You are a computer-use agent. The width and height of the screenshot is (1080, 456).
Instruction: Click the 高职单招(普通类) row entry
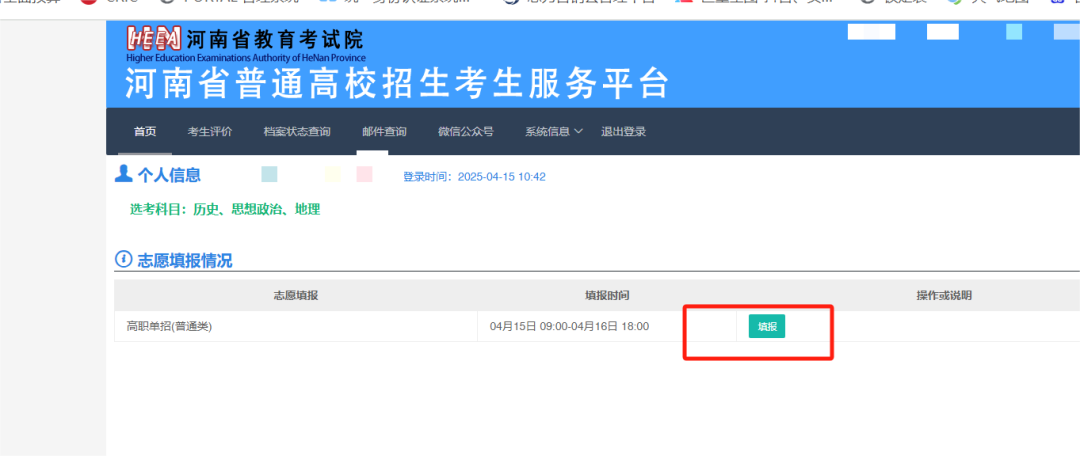click(169, 326)
